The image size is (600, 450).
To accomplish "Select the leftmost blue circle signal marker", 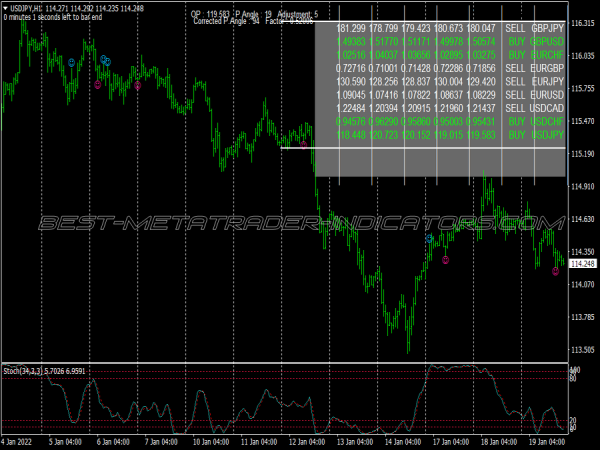I will [71, 62].
